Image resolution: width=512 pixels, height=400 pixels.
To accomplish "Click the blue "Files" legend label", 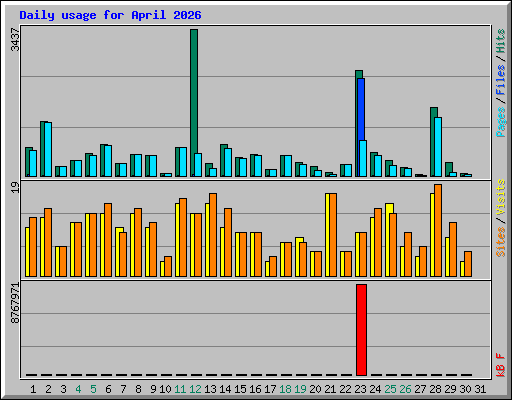I will coord(501,80).
